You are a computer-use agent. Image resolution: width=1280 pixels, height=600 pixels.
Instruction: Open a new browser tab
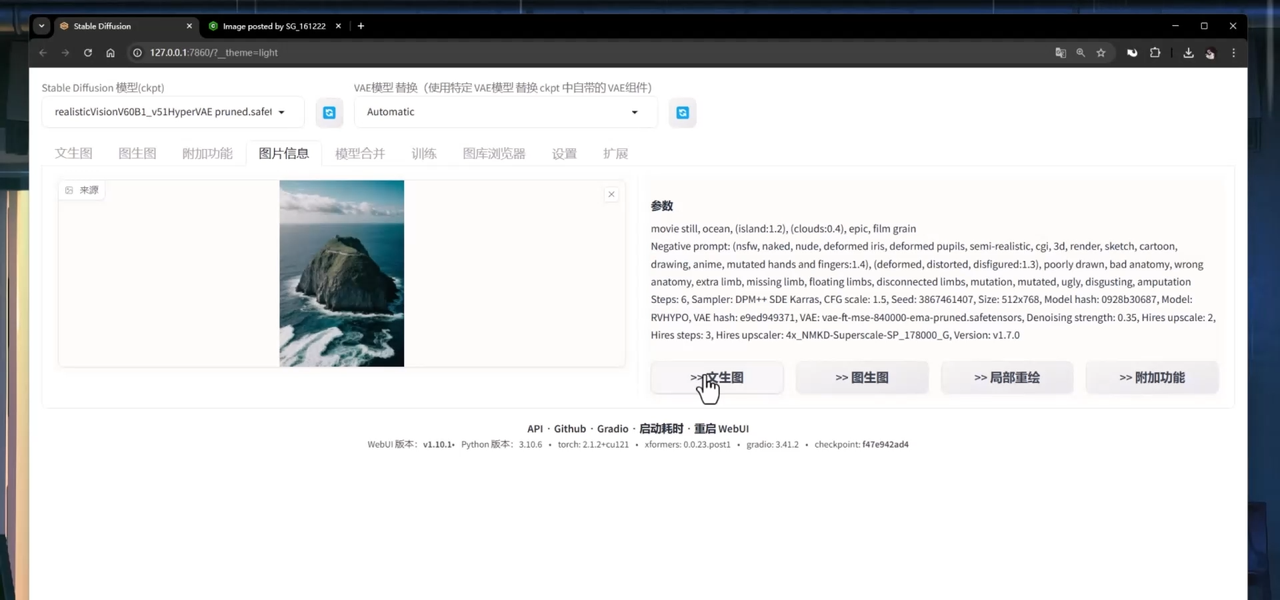coord(361,26)
